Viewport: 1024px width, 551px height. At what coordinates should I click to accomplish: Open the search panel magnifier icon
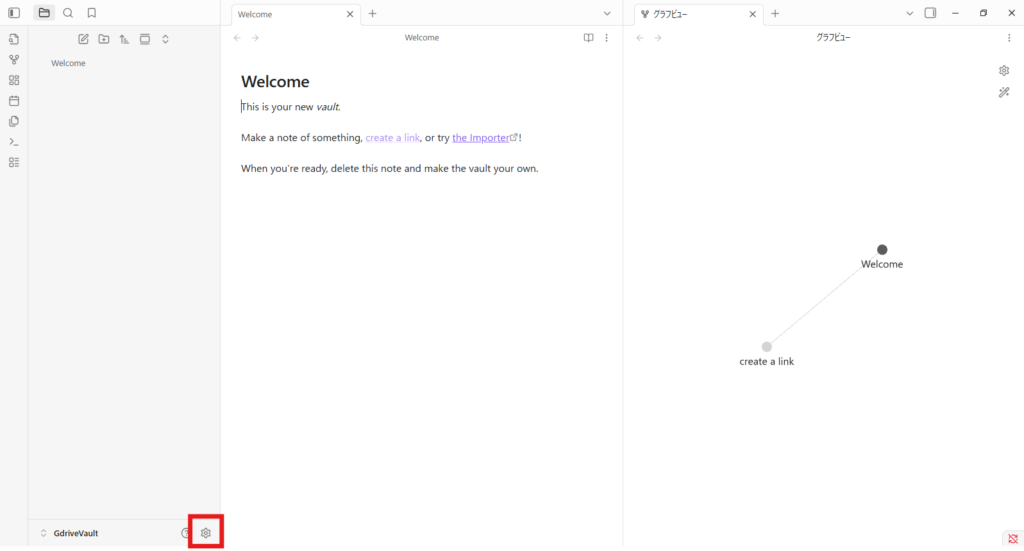tap(68, 13)
